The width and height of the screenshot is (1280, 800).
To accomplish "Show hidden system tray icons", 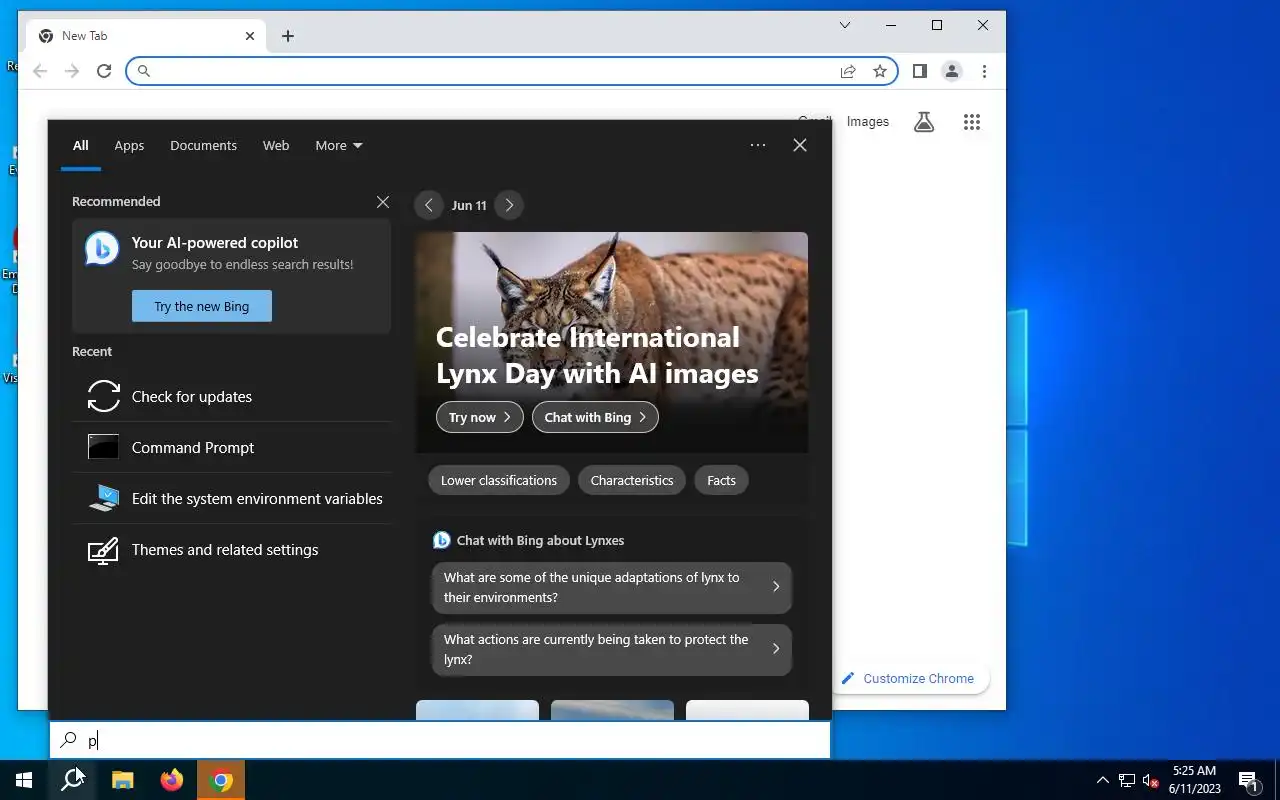I will pos(1103,780).
